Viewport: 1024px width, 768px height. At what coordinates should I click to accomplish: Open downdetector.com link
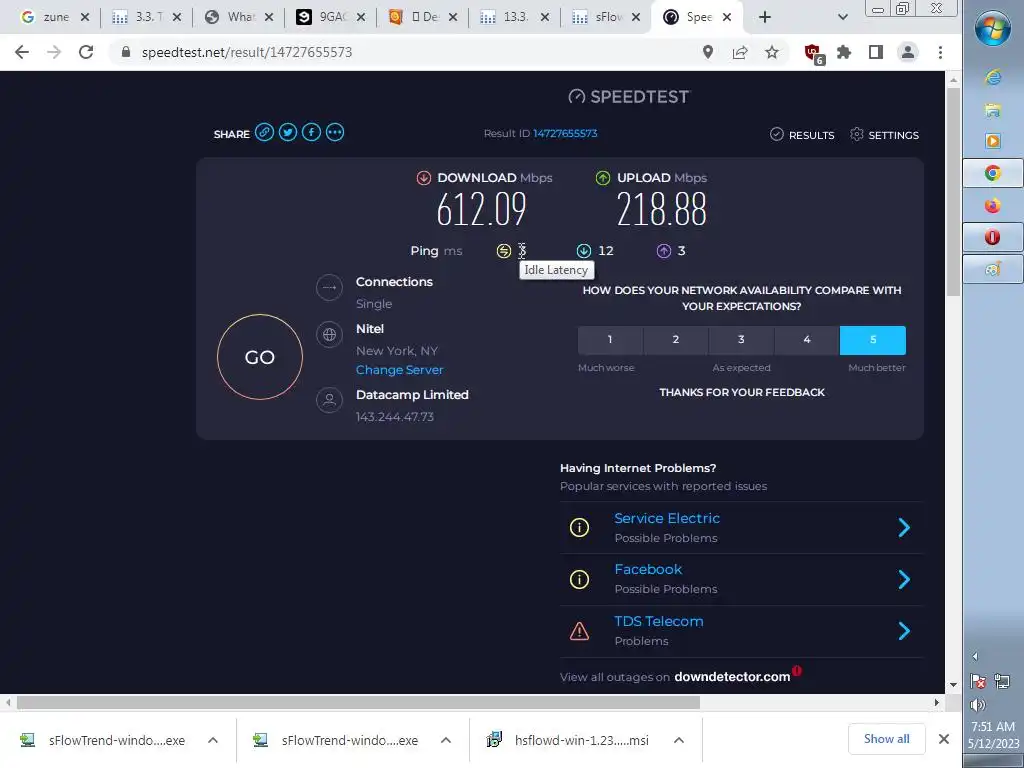[x=732, y=677]
